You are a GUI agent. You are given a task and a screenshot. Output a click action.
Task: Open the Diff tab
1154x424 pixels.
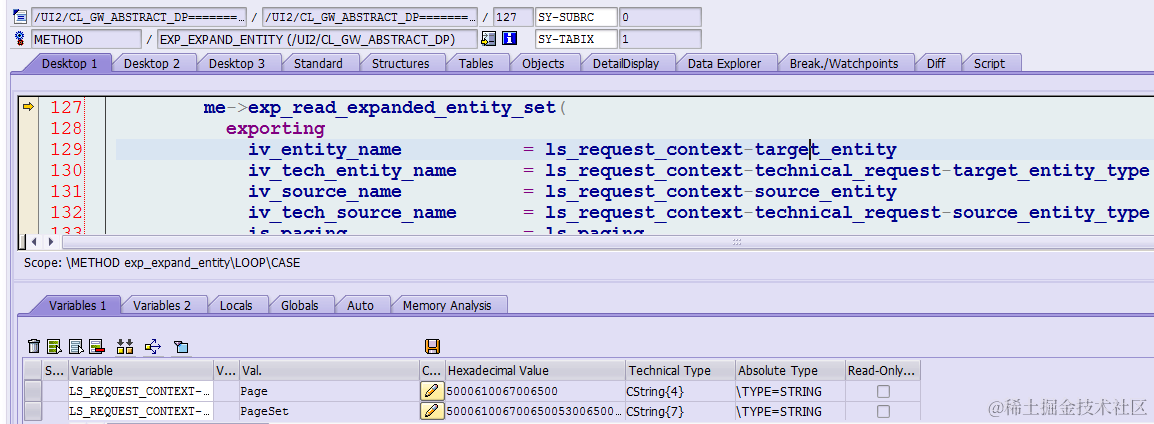tap(936, 63)
